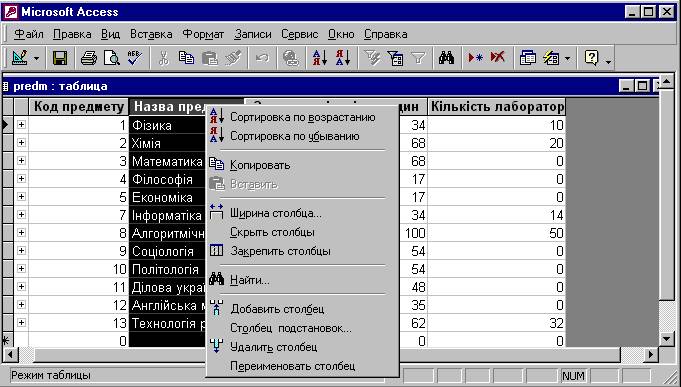Open the Вставка menu
681x387 pixels.
pyautogui.click(x=151, y=34)
